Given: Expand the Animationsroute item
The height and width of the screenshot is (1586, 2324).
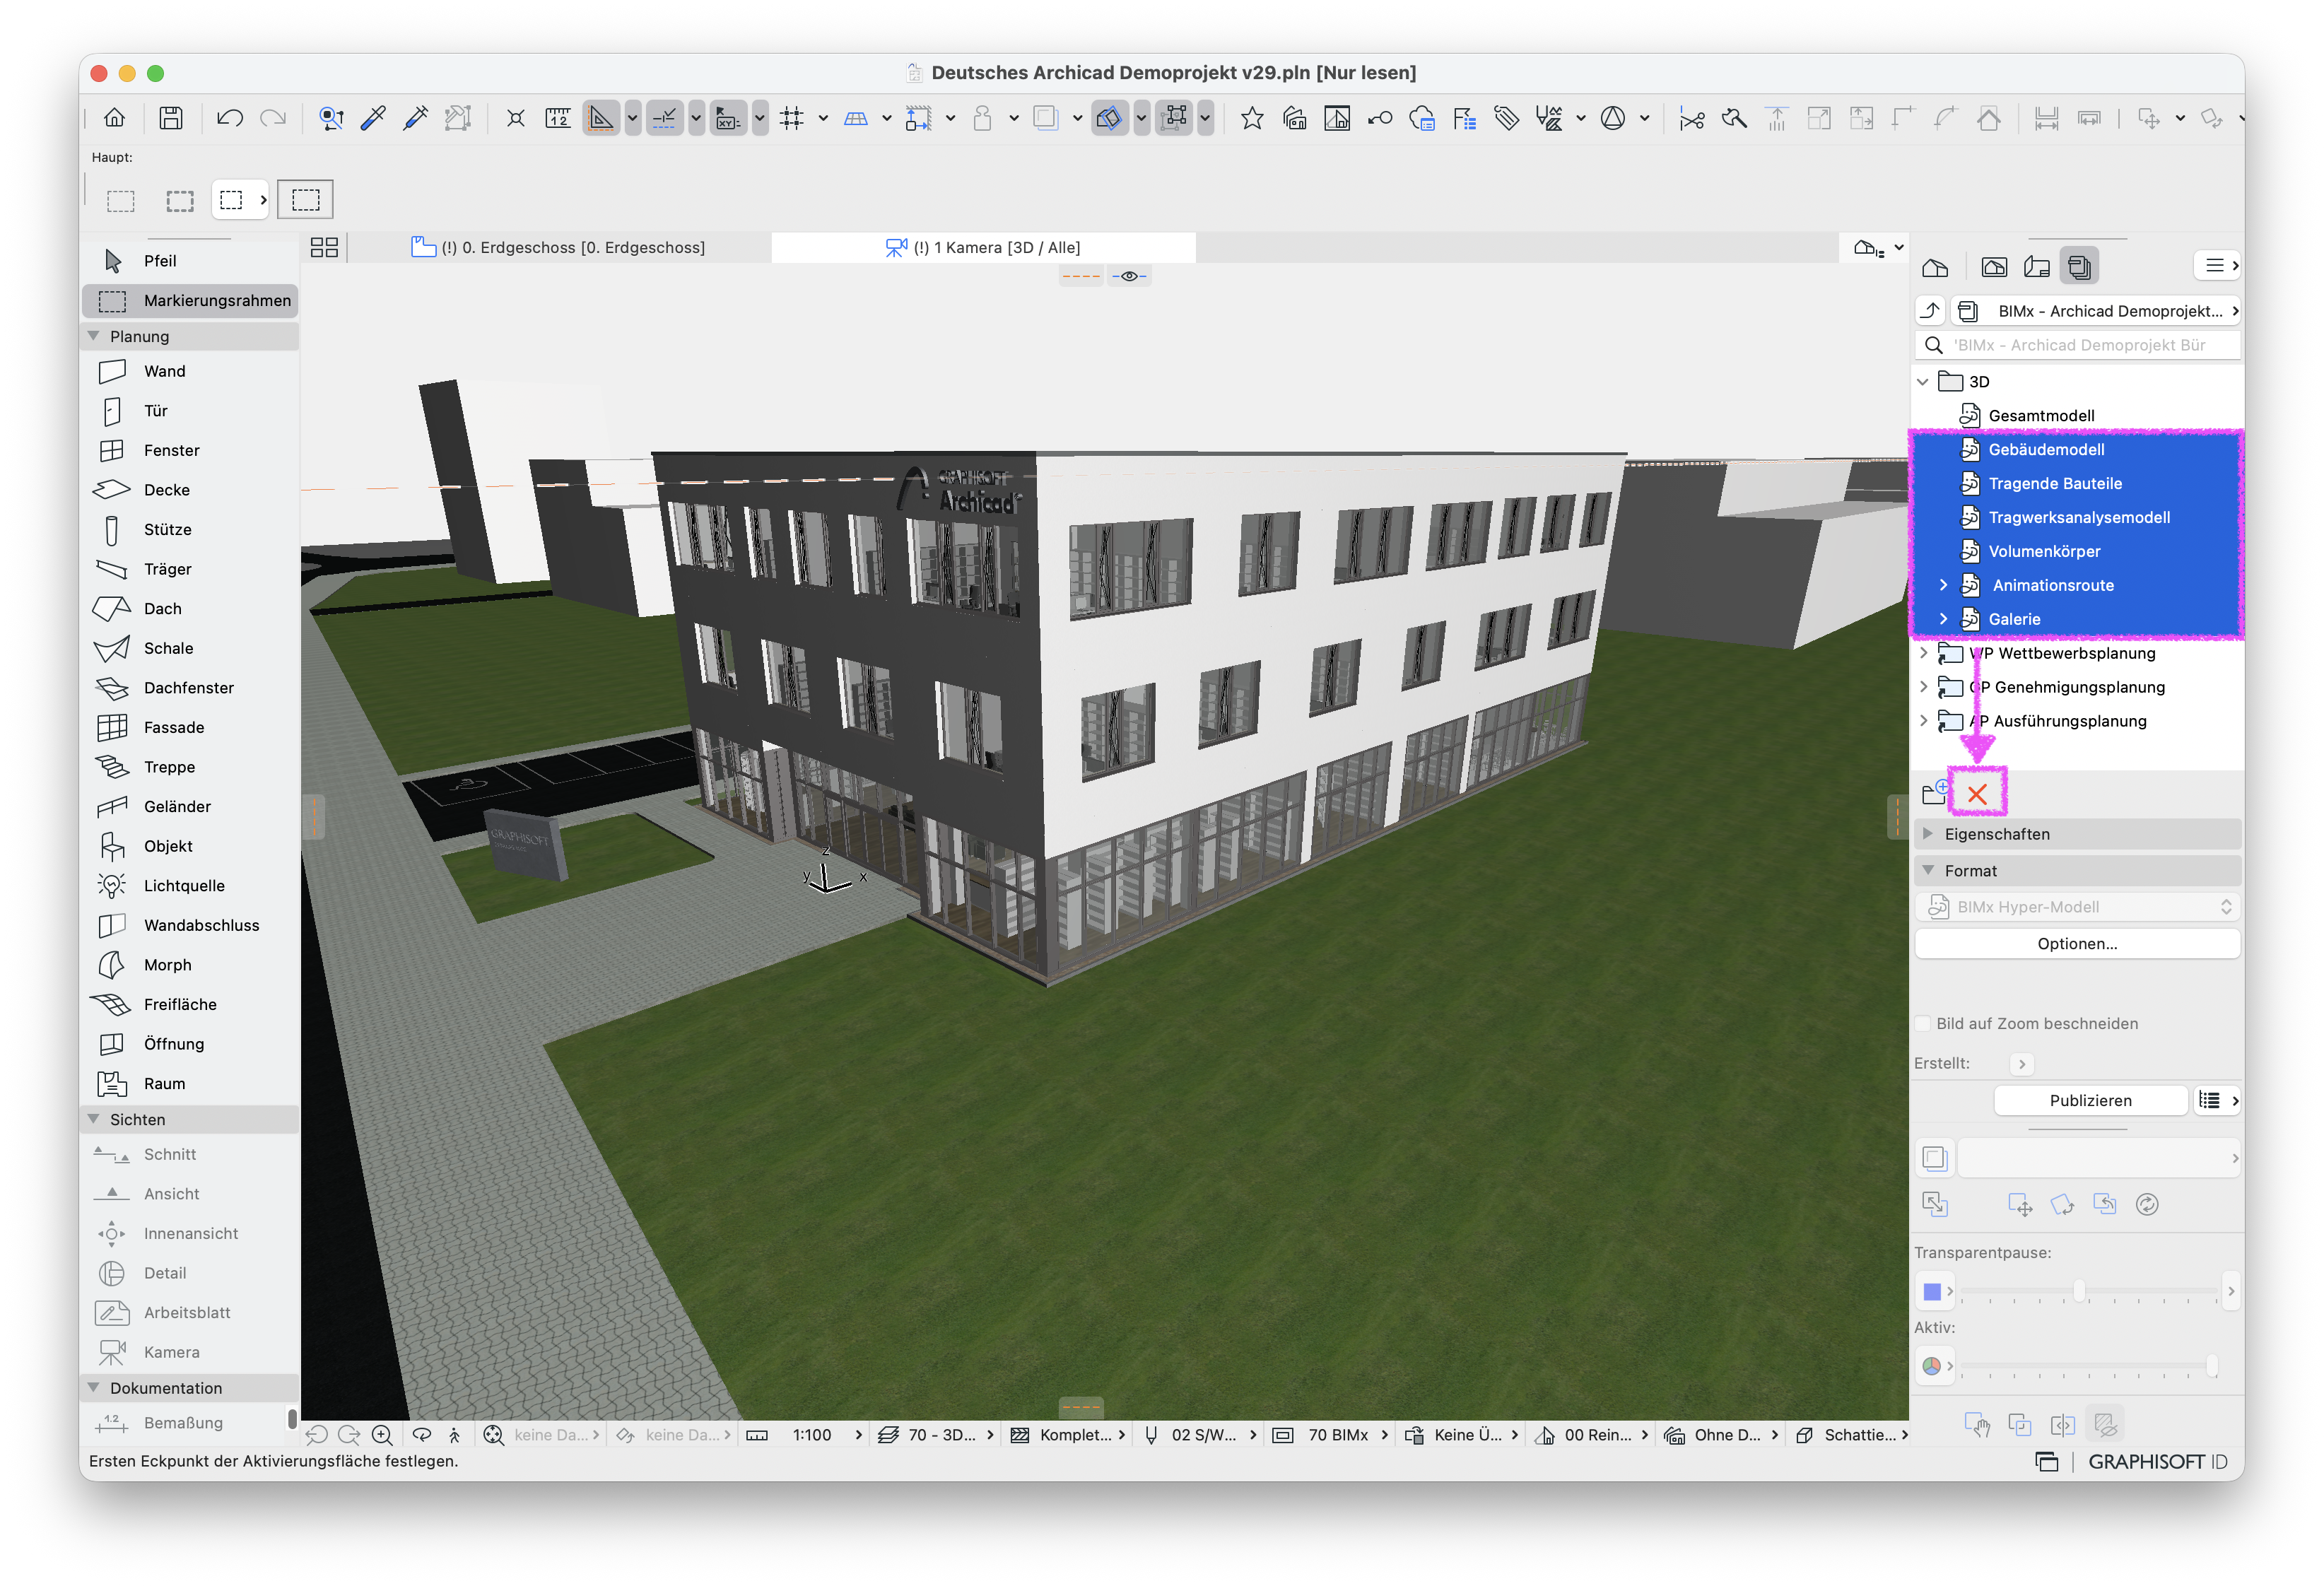Looking at the screenshot, I should point(1943,585).
